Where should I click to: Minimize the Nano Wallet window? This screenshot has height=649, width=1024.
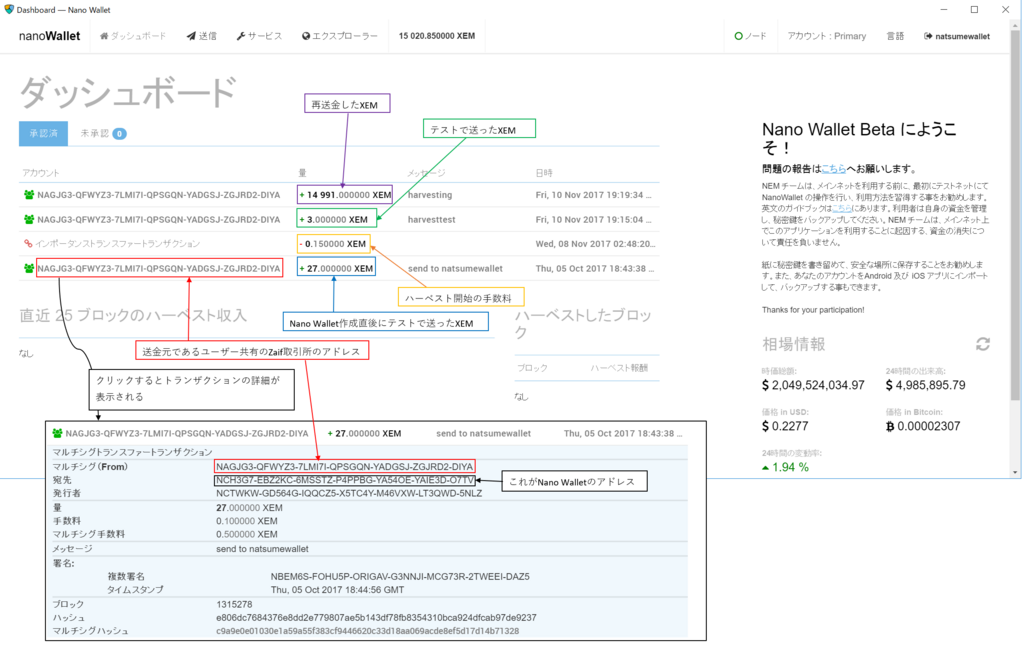coord(944,9)
